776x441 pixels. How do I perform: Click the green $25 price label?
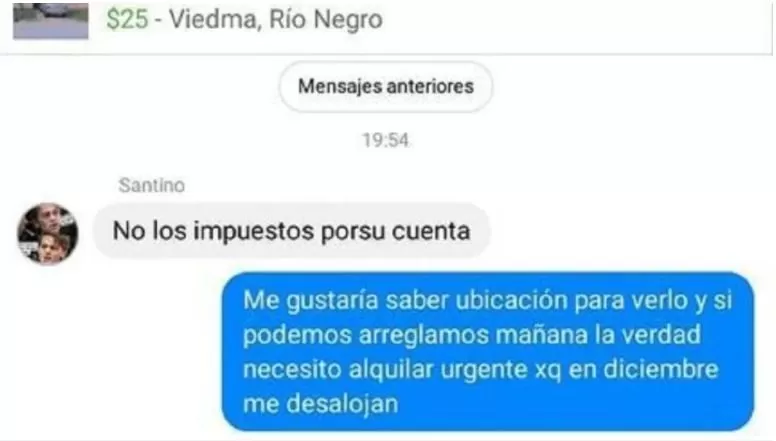click(127, 20)
